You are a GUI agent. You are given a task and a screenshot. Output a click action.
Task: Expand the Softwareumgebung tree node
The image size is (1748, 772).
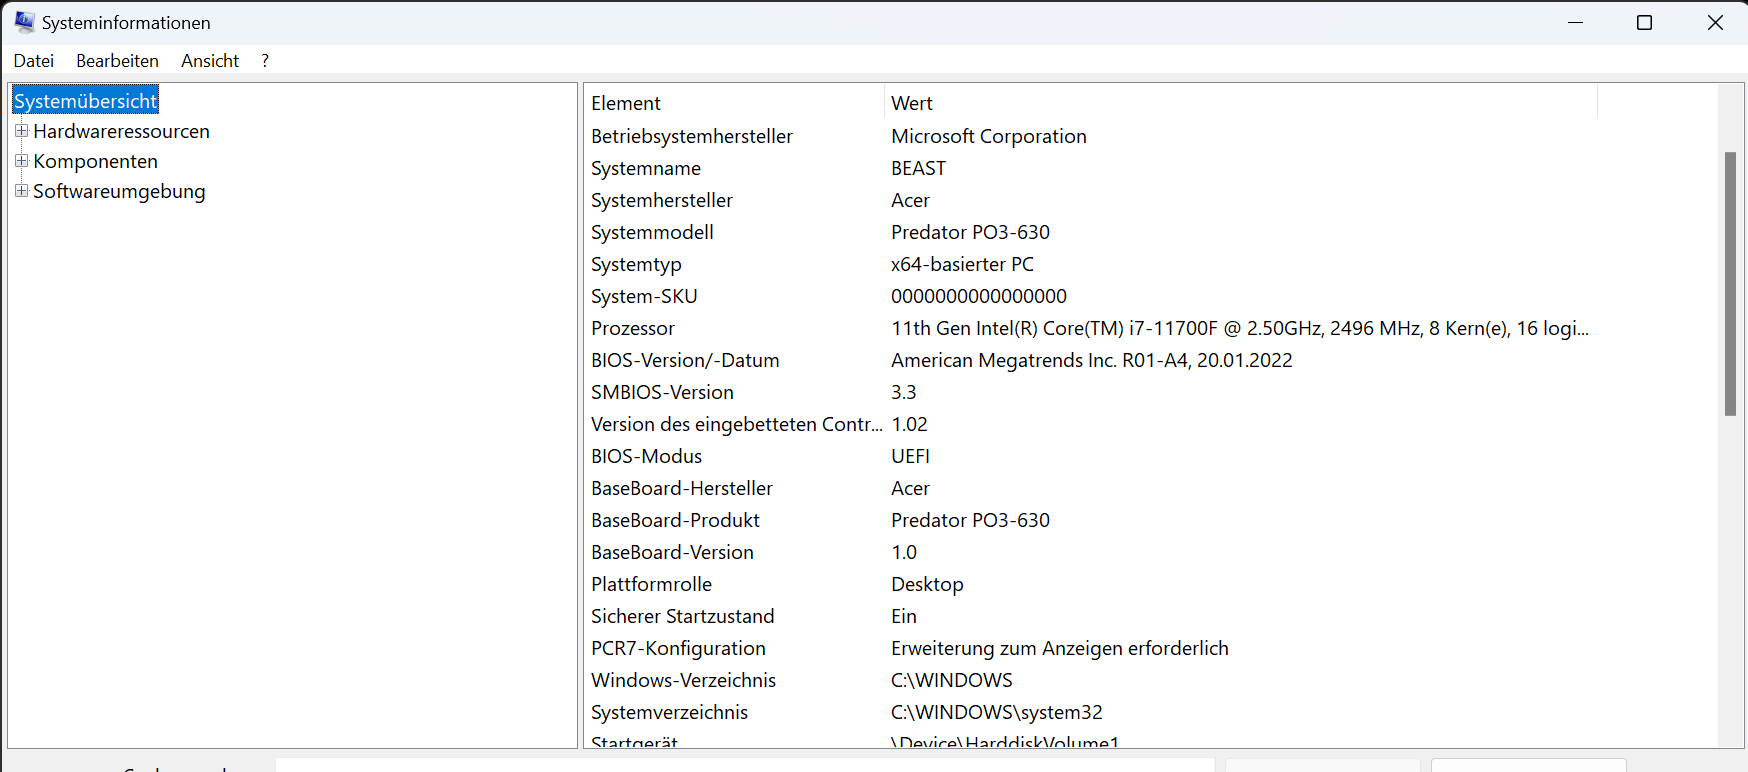pos(21,191)
